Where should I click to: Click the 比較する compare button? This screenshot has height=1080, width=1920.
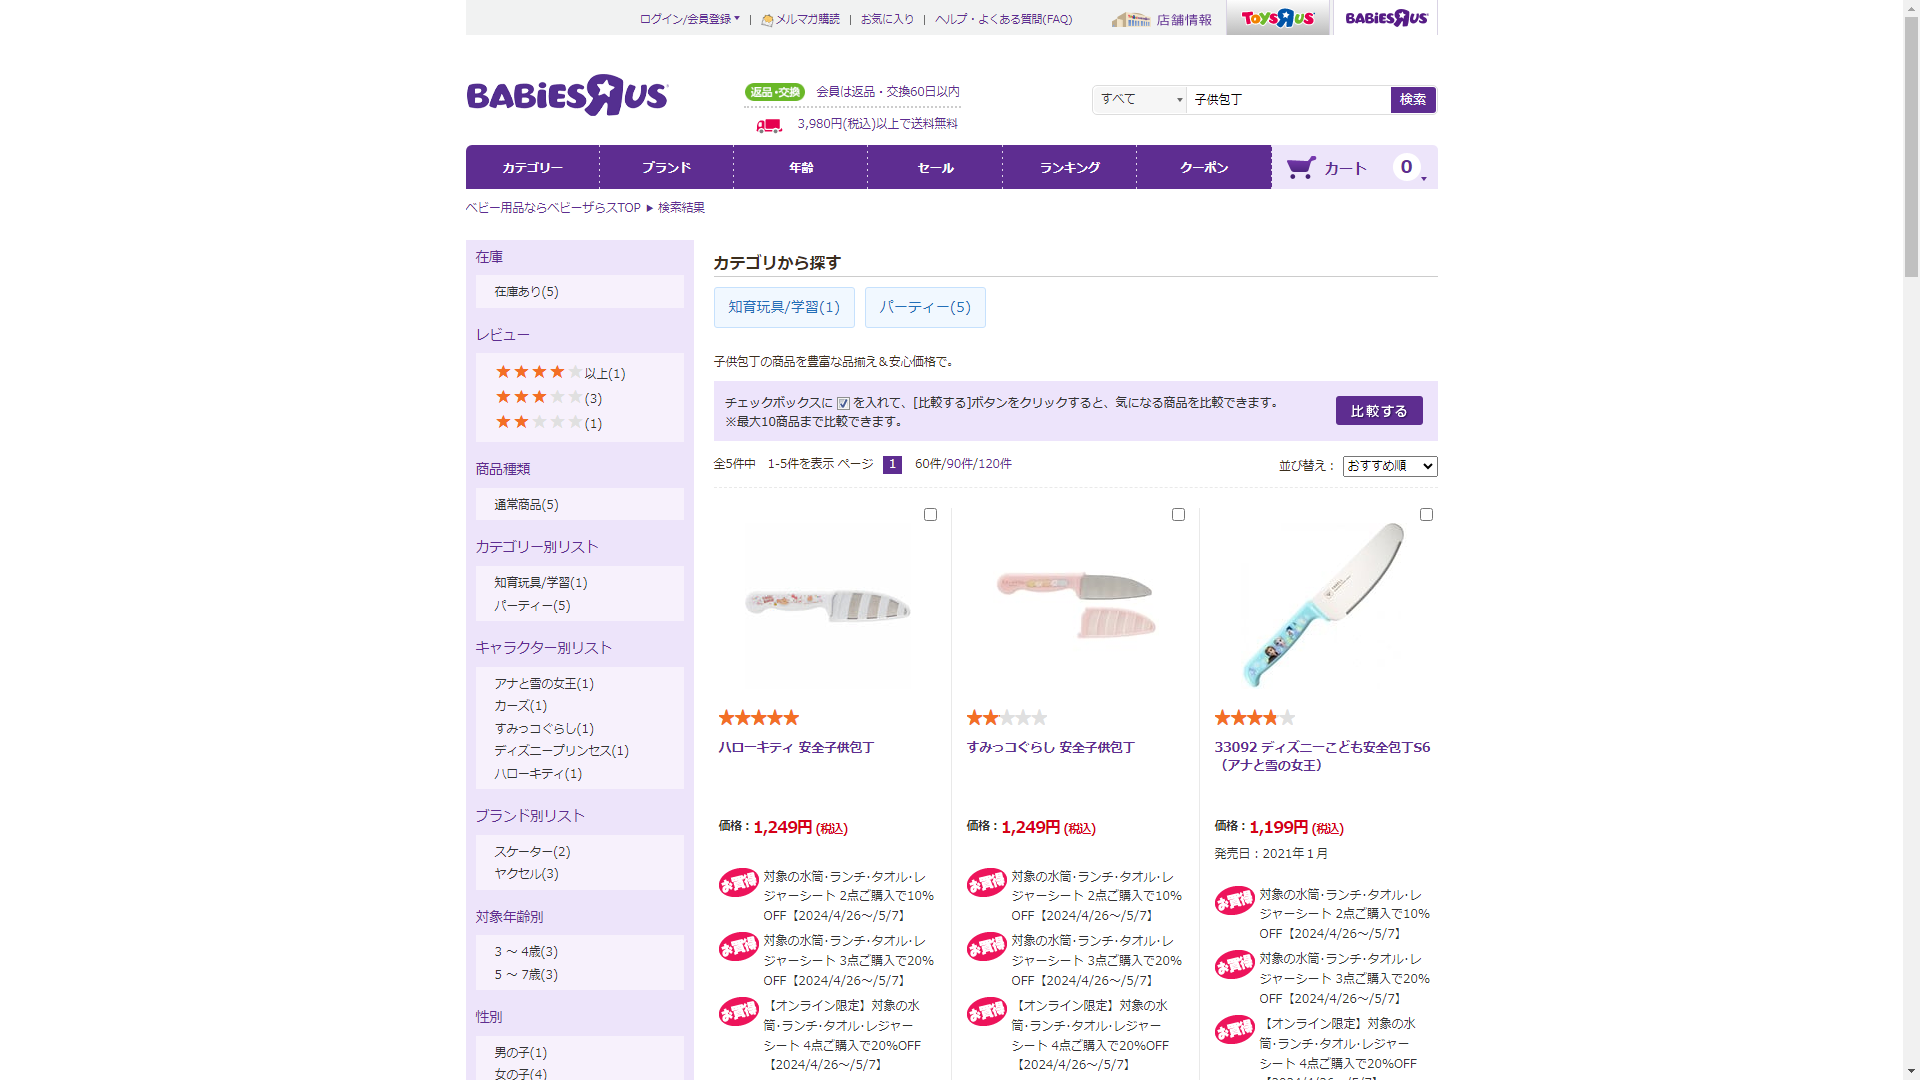pyautogui.click(x=1379, y=411)
